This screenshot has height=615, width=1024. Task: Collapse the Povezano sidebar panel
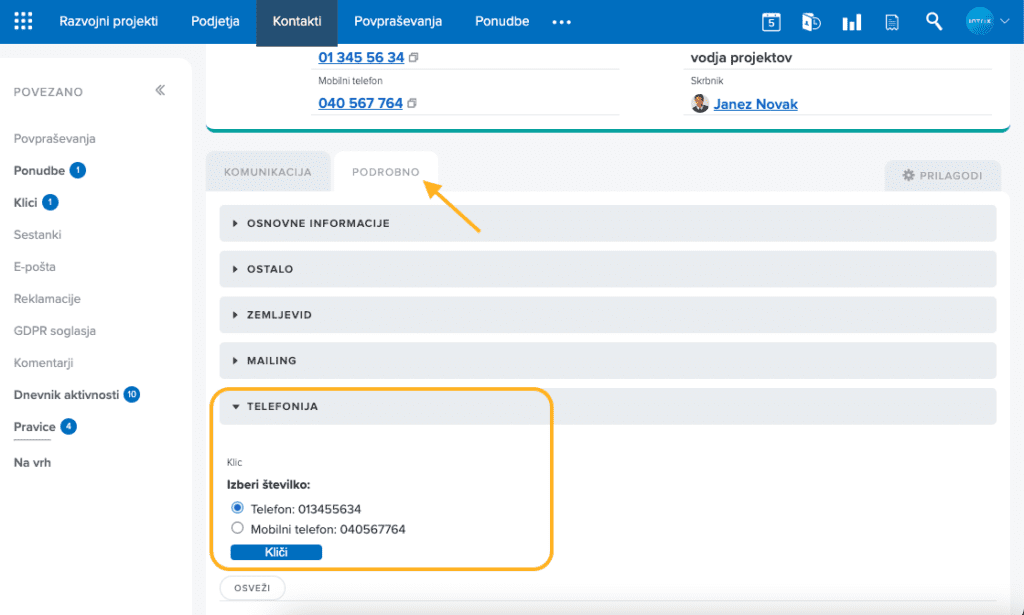pyautogui.click(x=160, y=91)
